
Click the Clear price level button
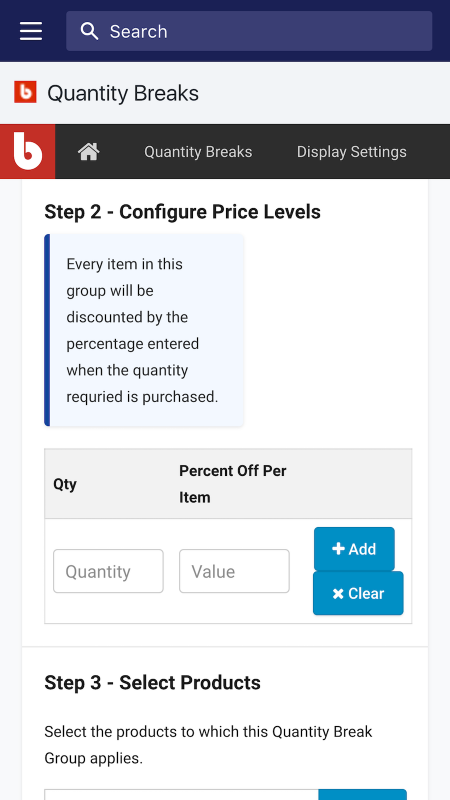click(358, 593)
